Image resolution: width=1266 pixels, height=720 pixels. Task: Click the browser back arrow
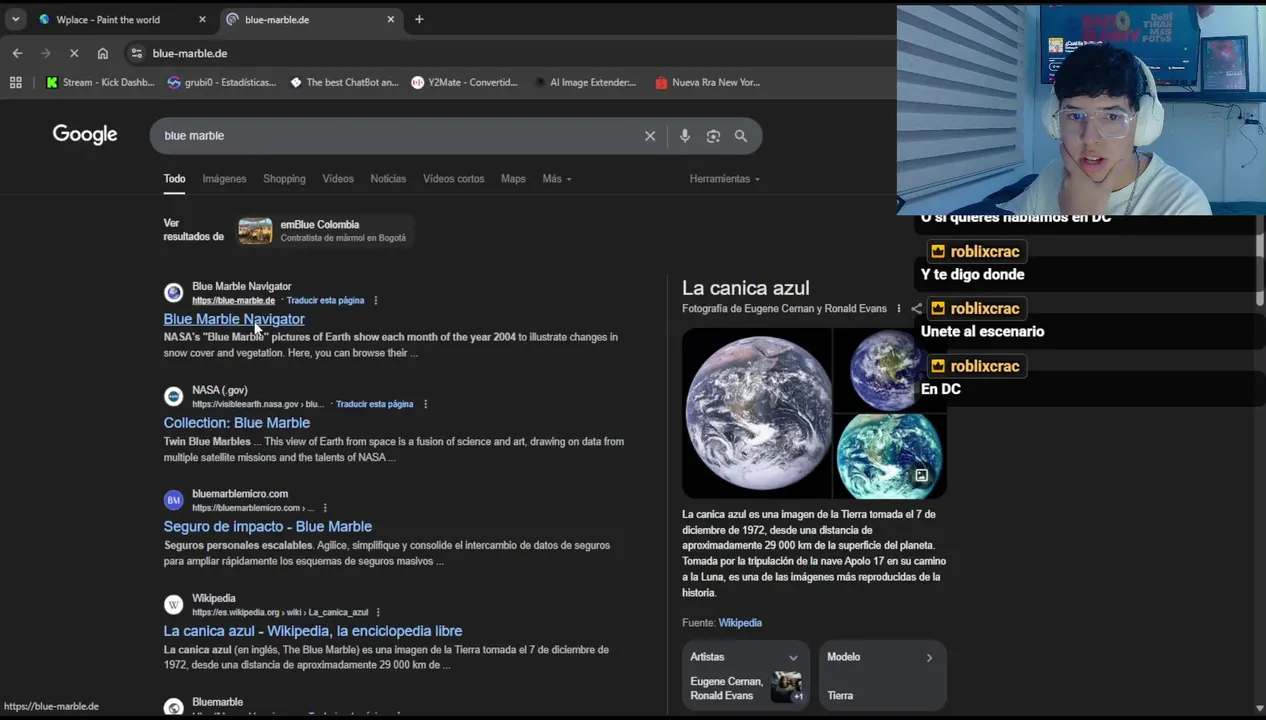point(17,53)
